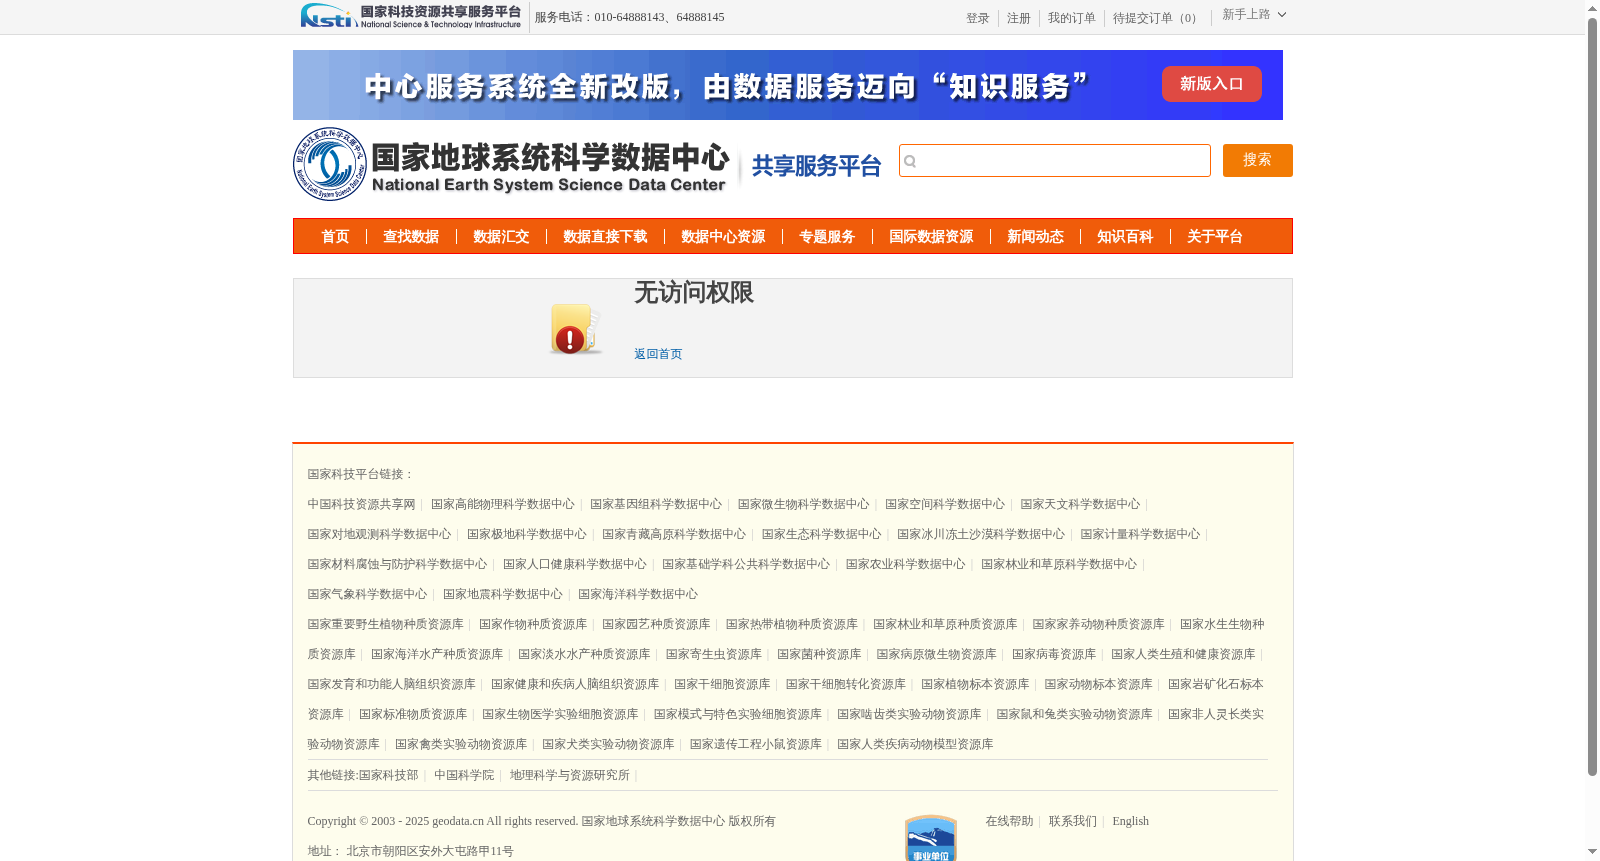This screenshot has height=861, width=1600.
Task: Open the 国家材料腐蚀与防护科学数据中心 link
Action: (x=397, y=565)
